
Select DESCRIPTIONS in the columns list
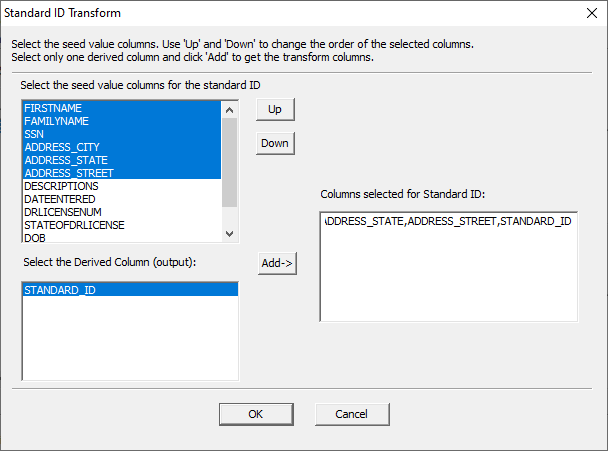pos(122,186)
